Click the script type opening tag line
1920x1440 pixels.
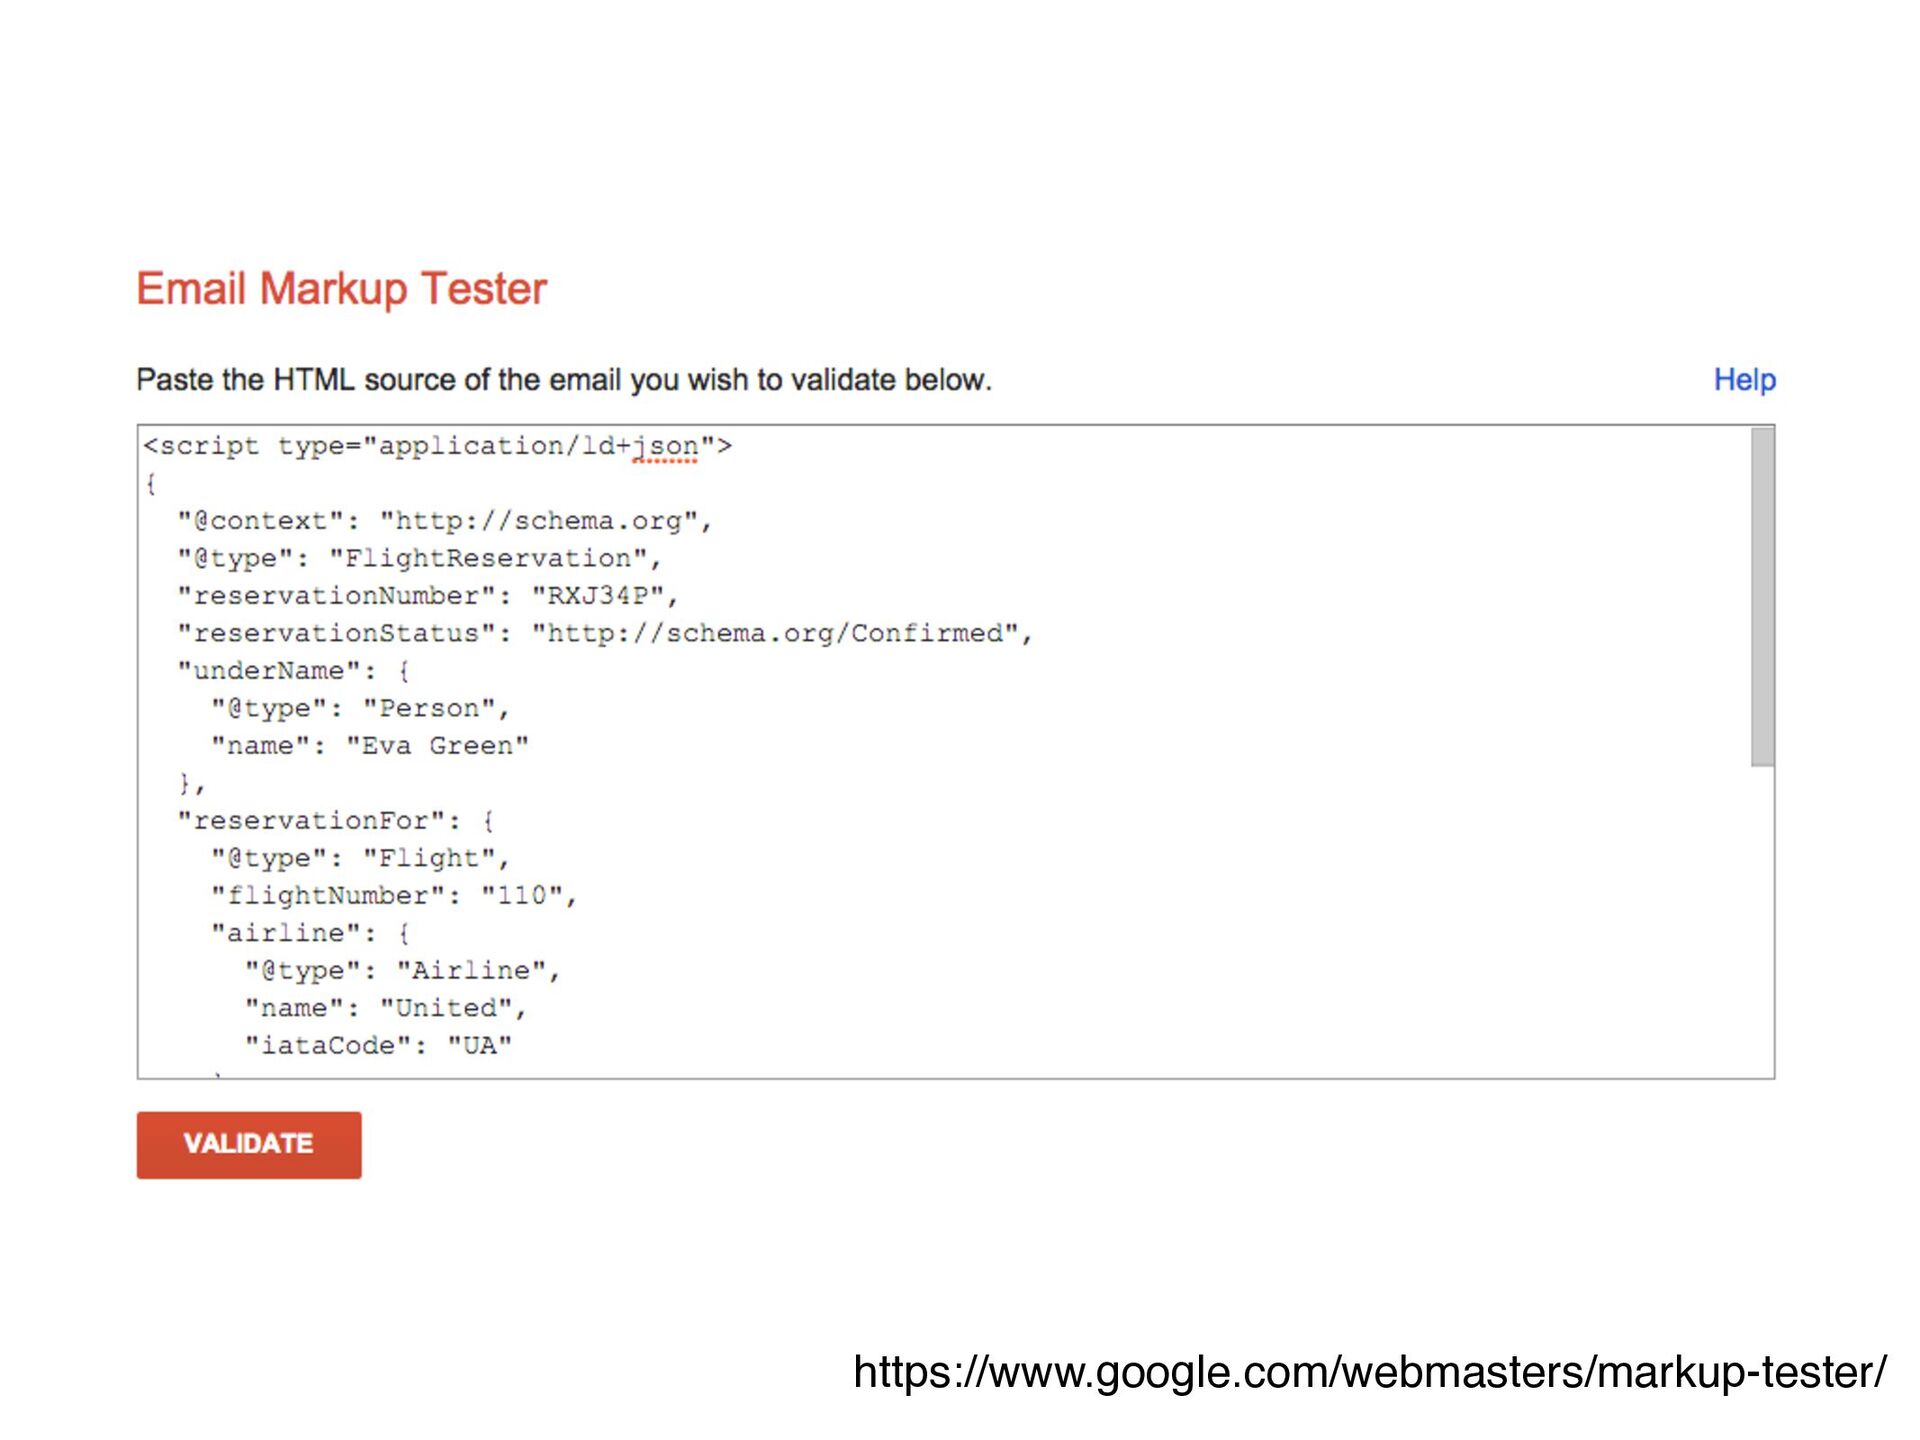pyautogui.click(x=437, y=446)
